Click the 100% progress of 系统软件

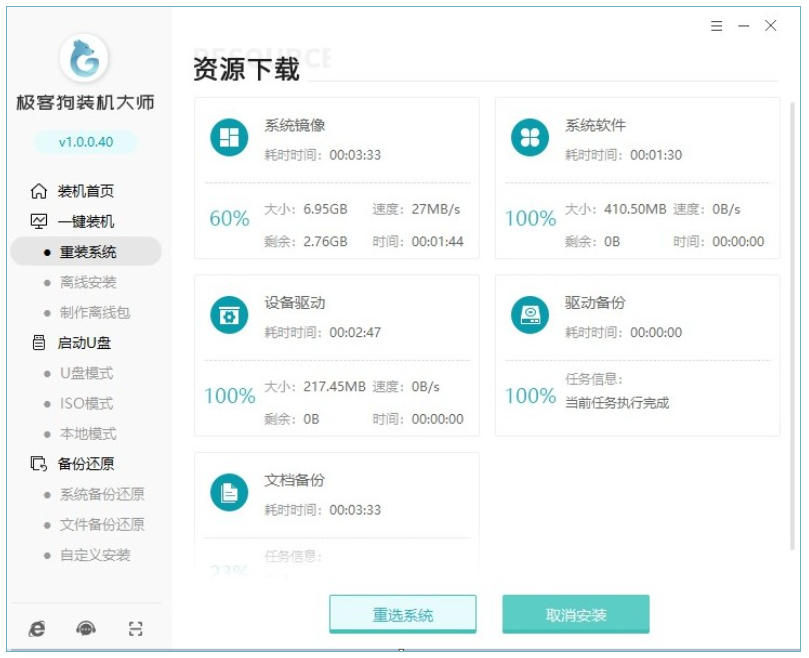(x=530, y=218)
